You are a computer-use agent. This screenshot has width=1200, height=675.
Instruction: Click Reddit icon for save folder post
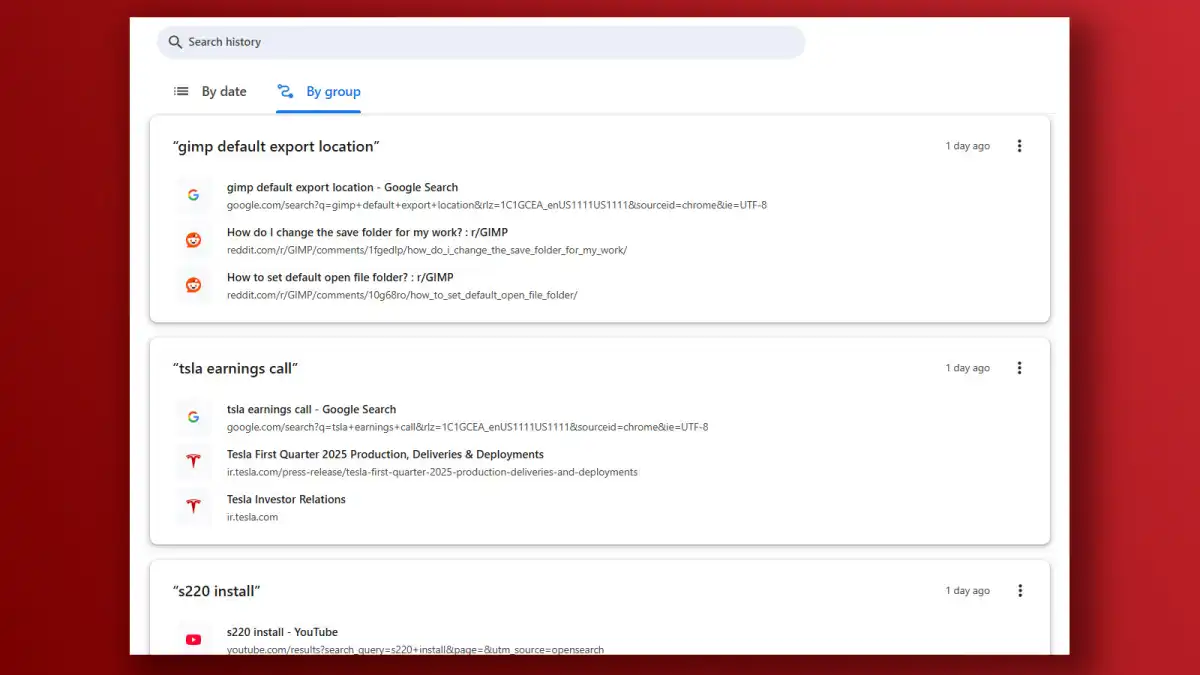[193, 240]
